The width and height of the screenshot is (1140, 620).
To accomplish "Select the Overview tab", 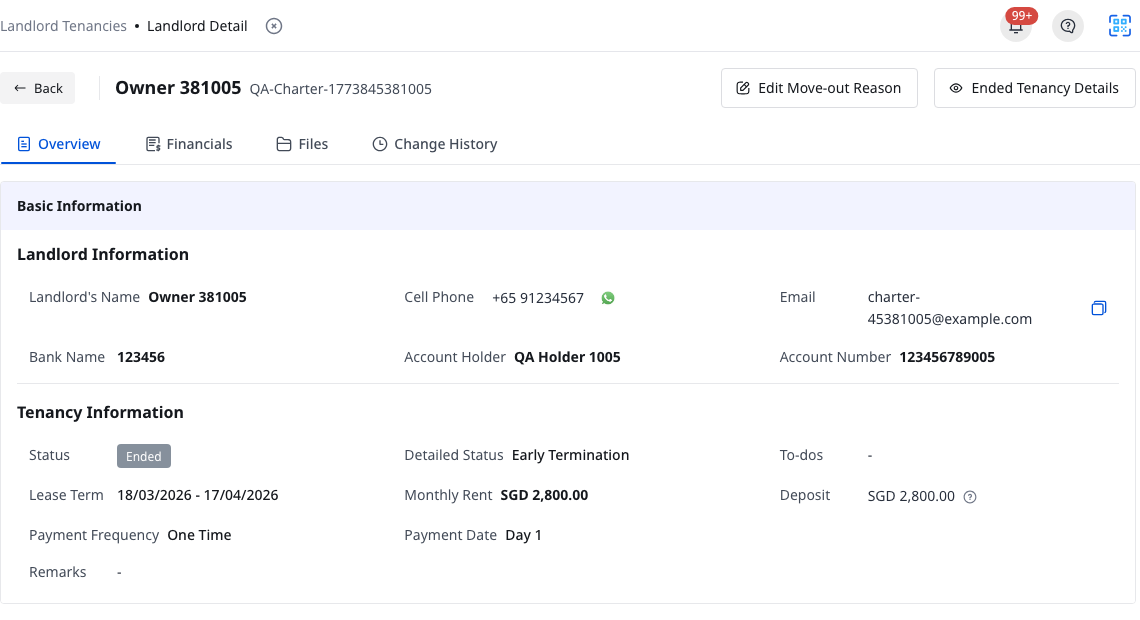I will (x=58, y=144).
